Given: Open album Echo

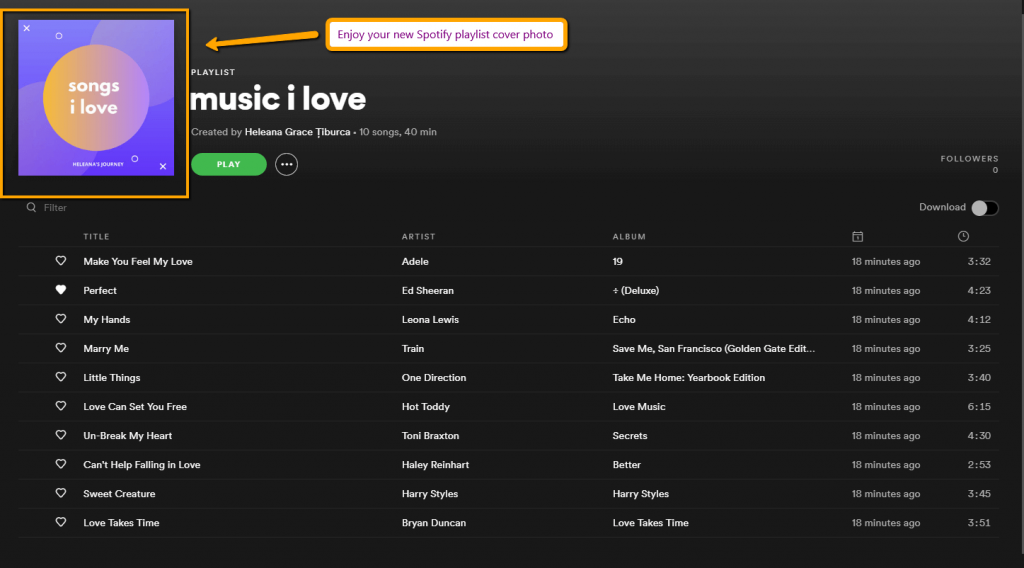Looking at the screenshot, I should click(x=624, y=319).
